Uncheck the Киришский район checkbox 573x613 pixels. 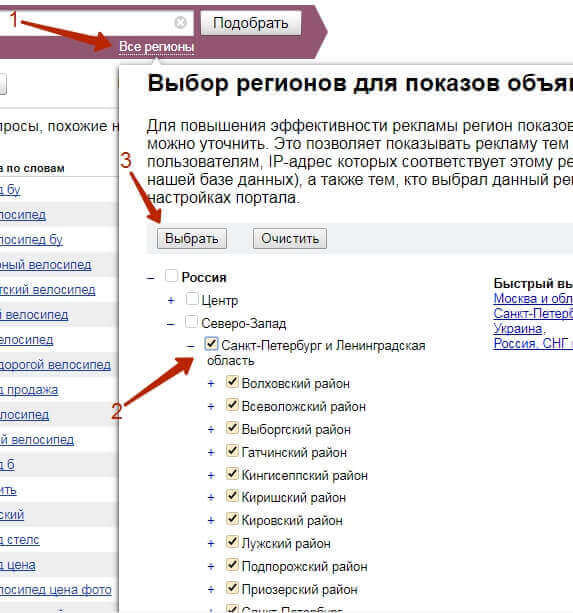[x=232, y=496]
